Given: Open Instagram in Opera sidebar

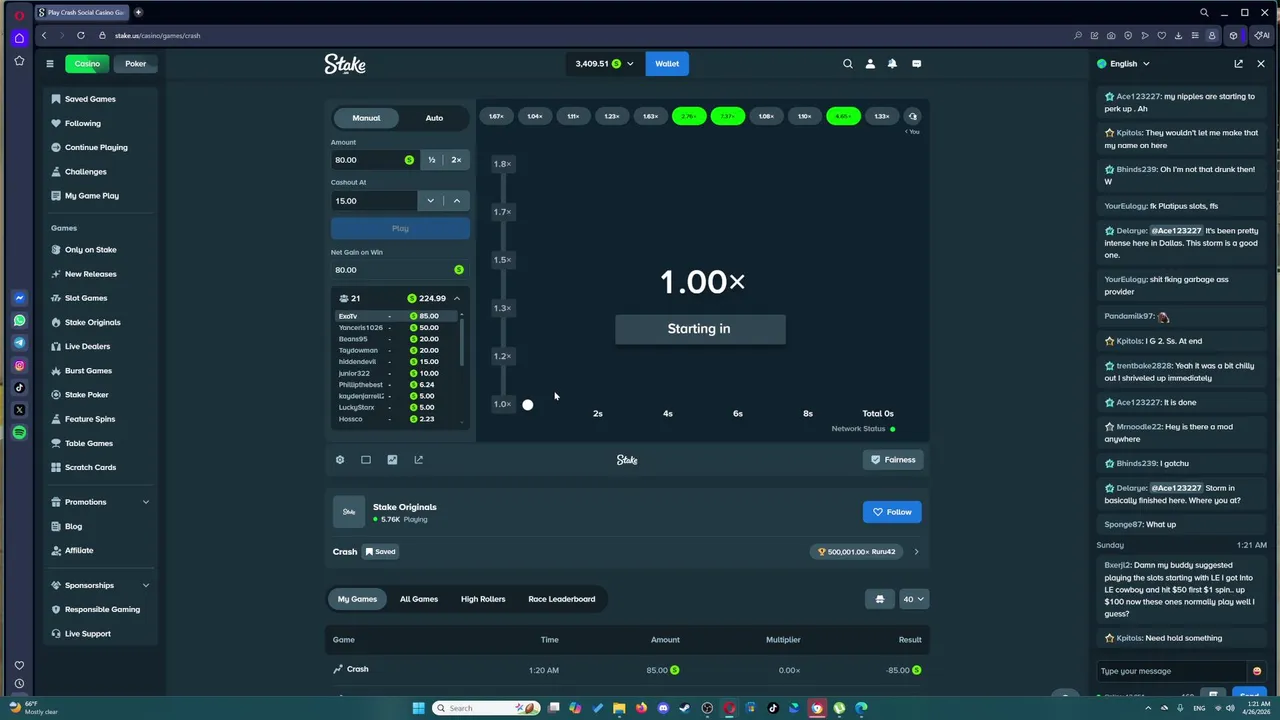Looking at the screenshot, I should [19, 366].
